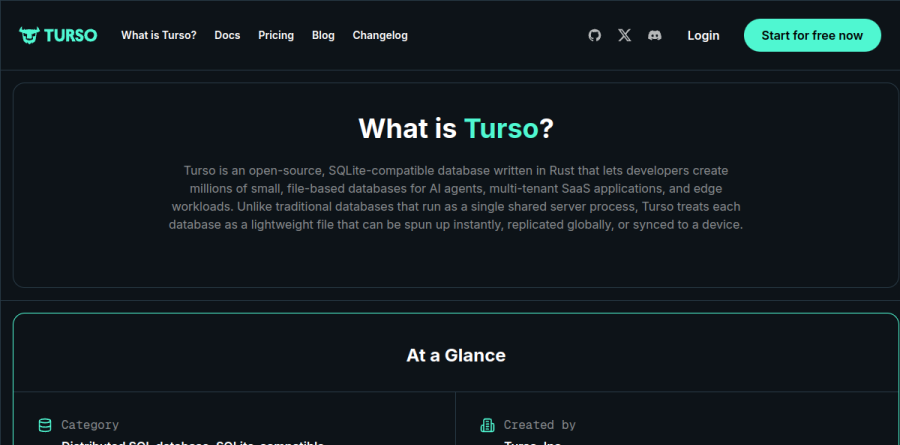Click the Turso bull logo
The width and height of the screenshot is (900, 445).
[58, 35]
